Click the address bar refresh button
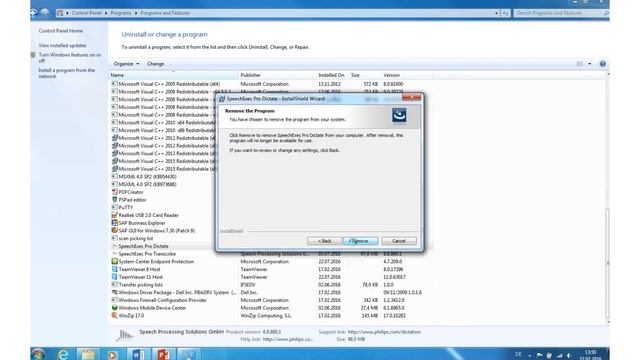The width and height of the screenshot is (640, 360). (x=505, y=13)
